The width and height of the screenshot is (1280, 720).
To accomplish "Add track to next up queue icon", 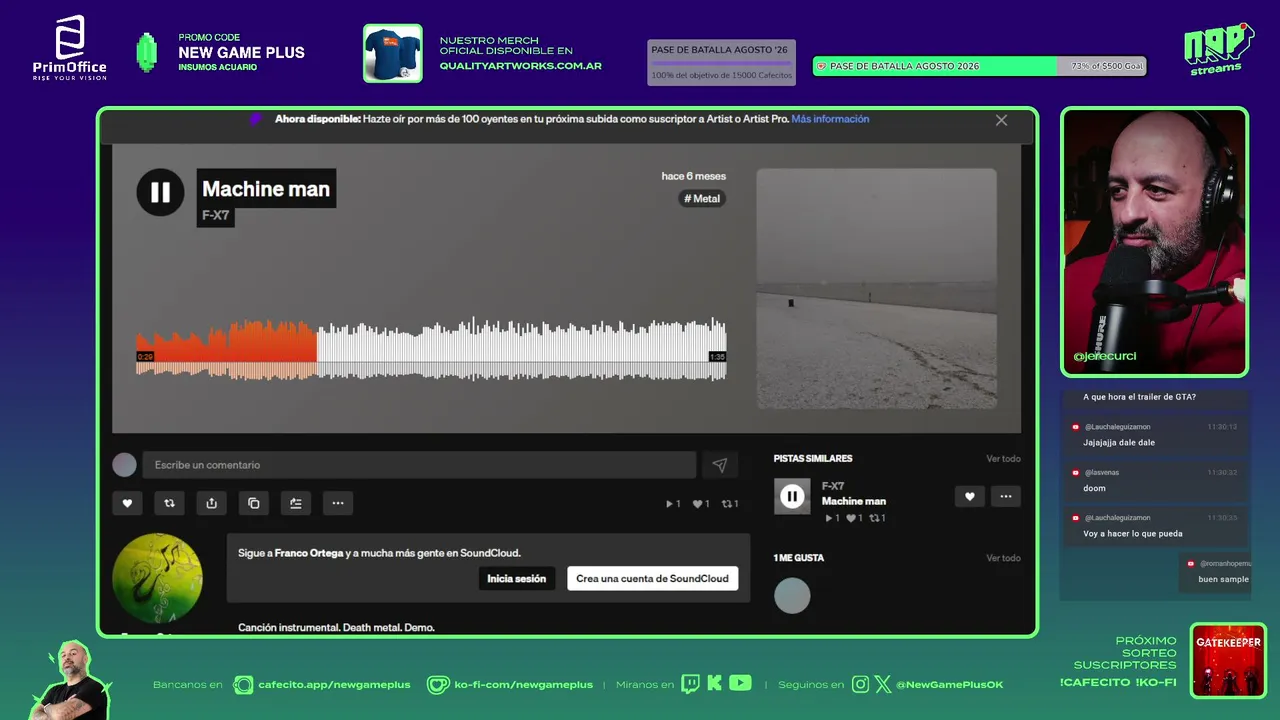I will [296, 503].
